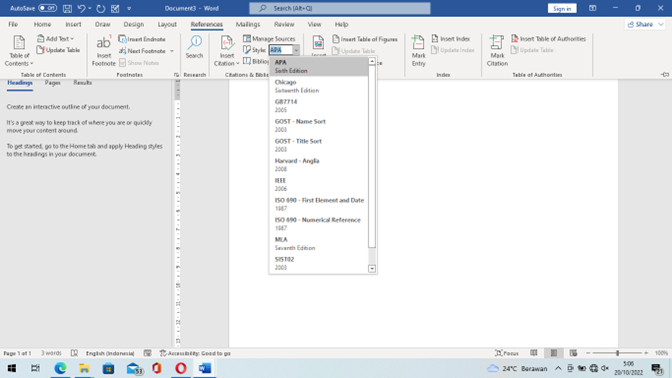Open Focus mode

point(507,353)
